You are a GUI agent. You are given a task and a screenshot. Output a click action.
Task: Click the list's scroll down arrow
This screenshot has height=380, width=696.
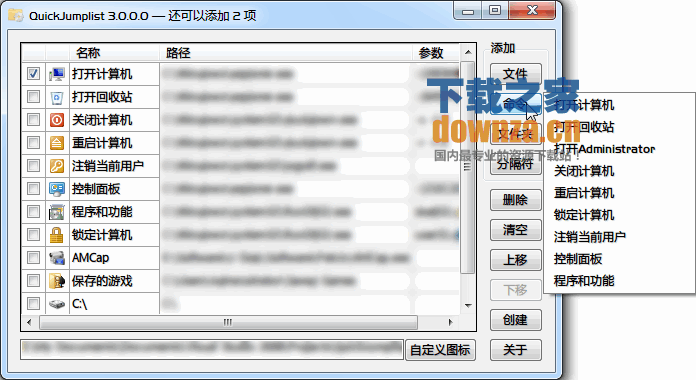468,305
